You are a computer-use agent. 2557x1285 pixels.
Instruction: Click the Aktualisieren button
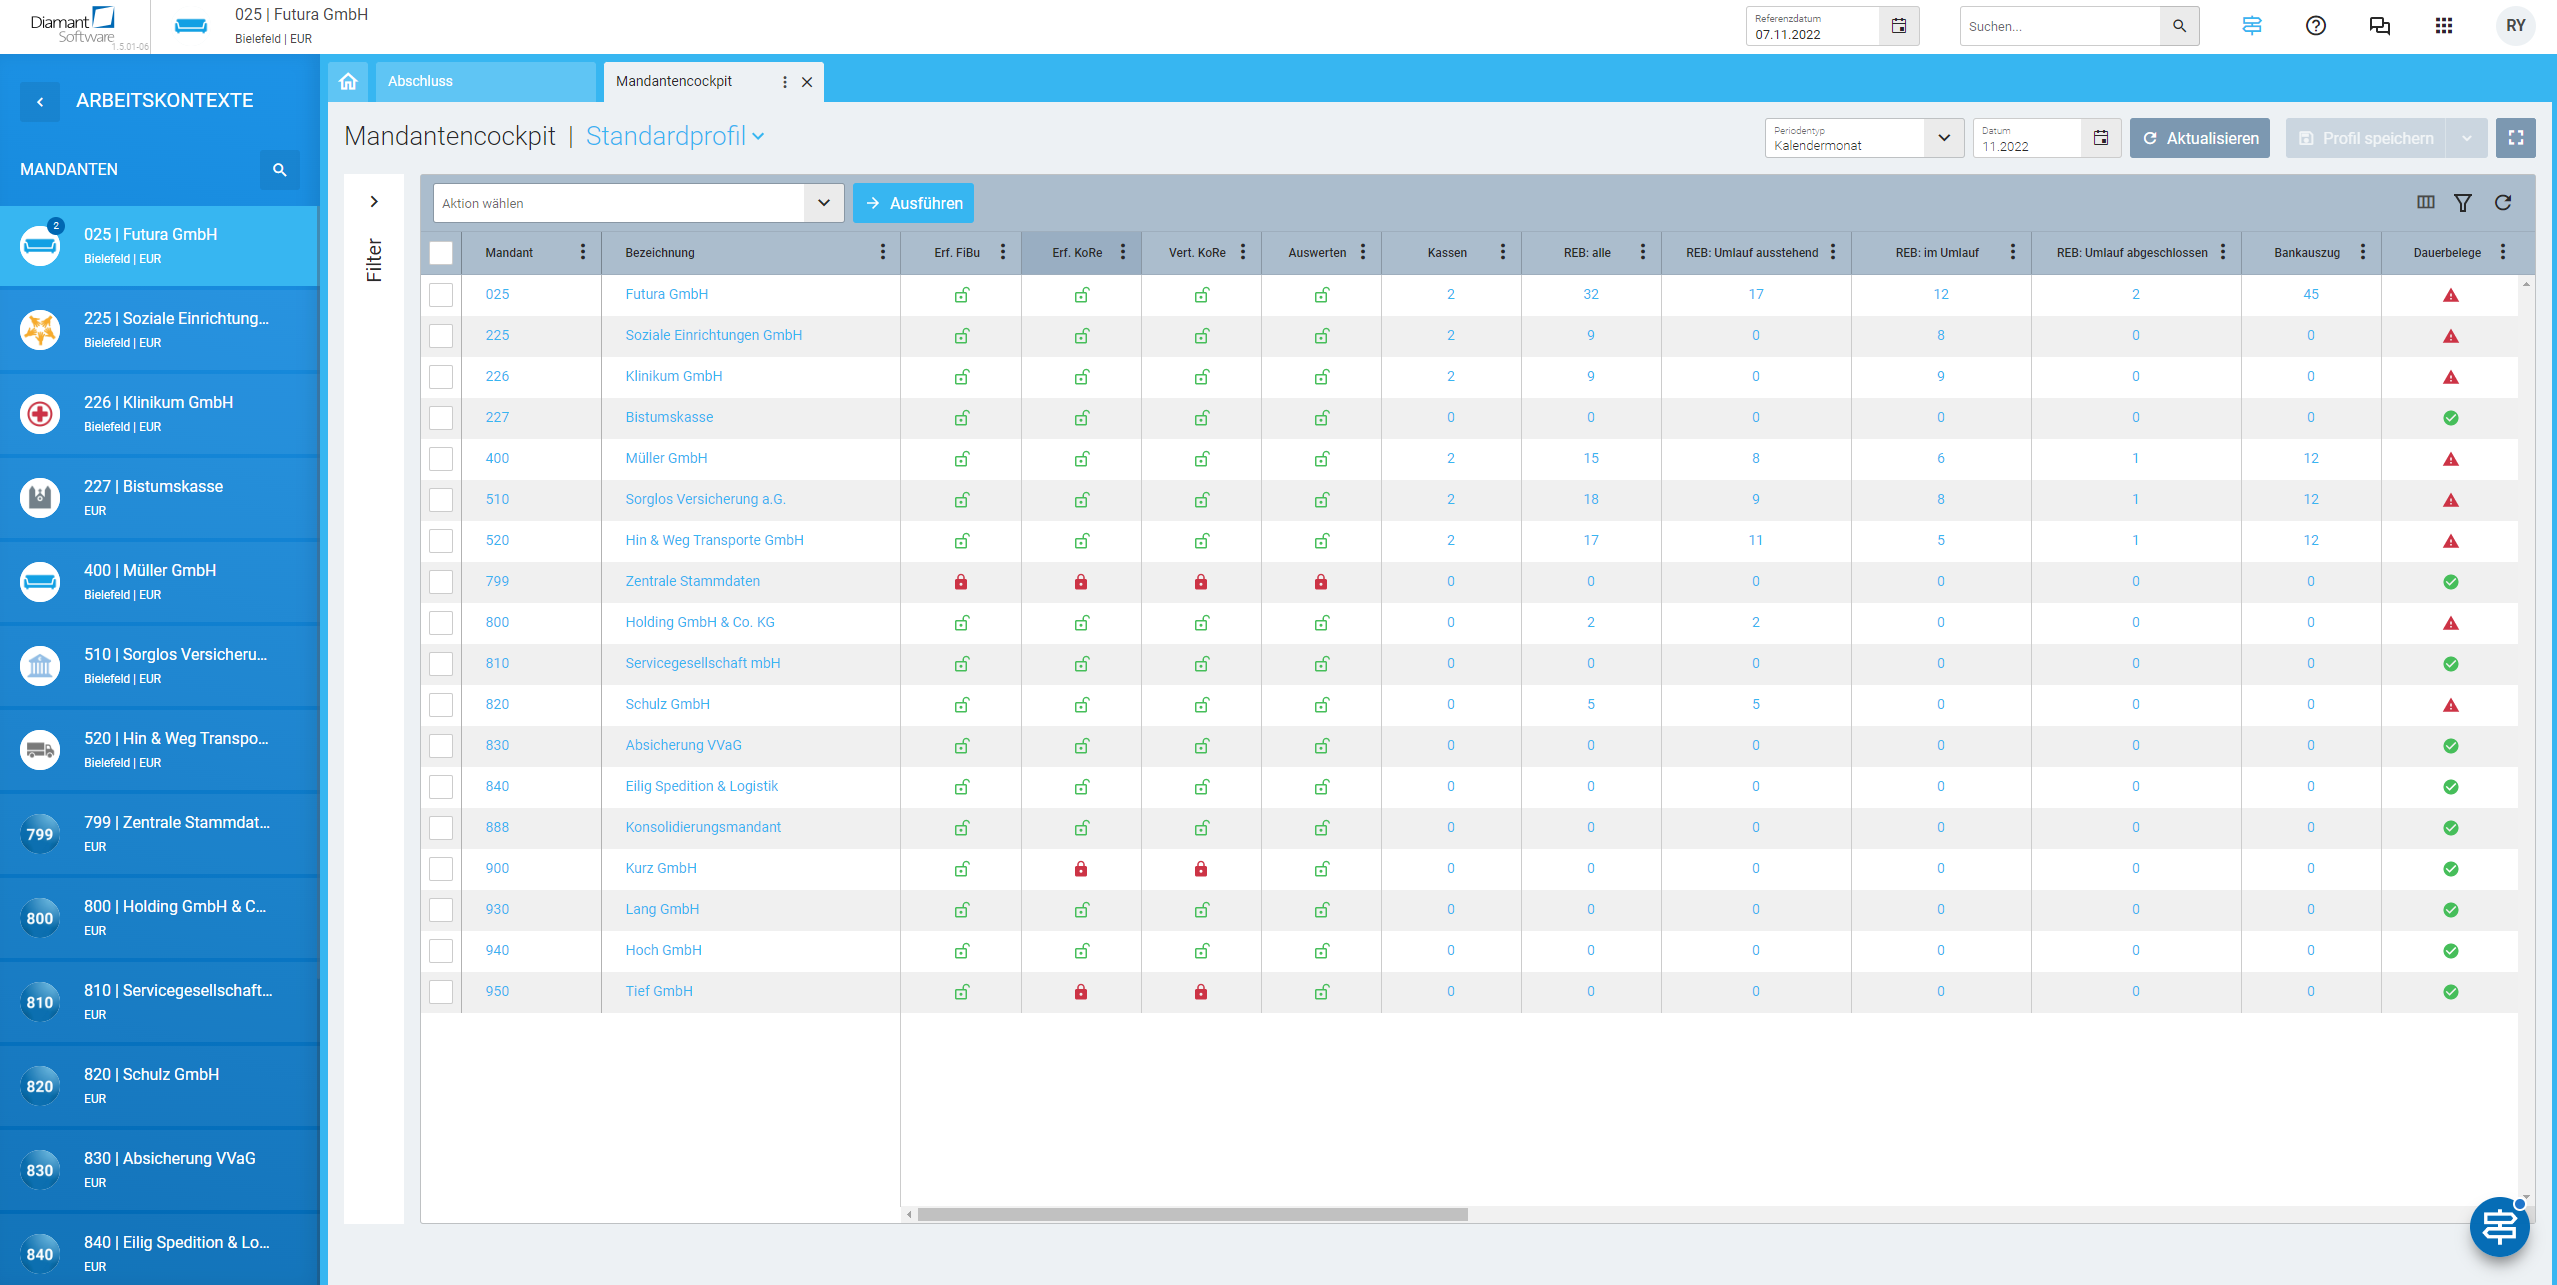click(x=2199, y=138)
